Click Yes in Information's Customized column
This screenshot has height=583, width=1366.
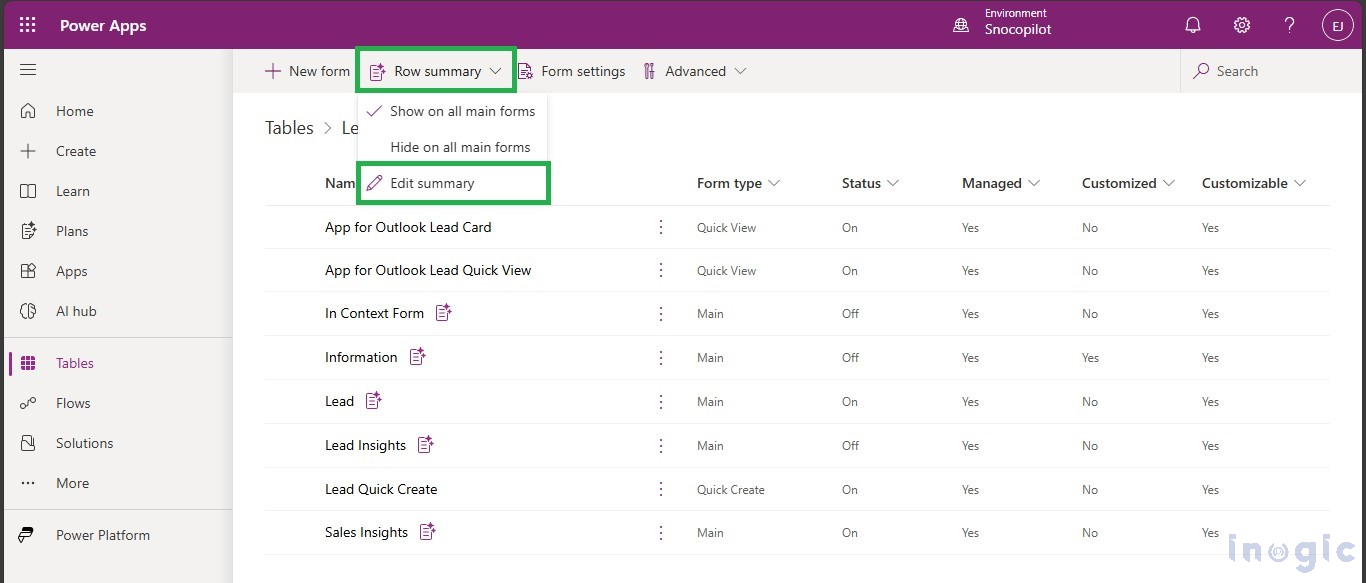click(x=1090, y=358)
